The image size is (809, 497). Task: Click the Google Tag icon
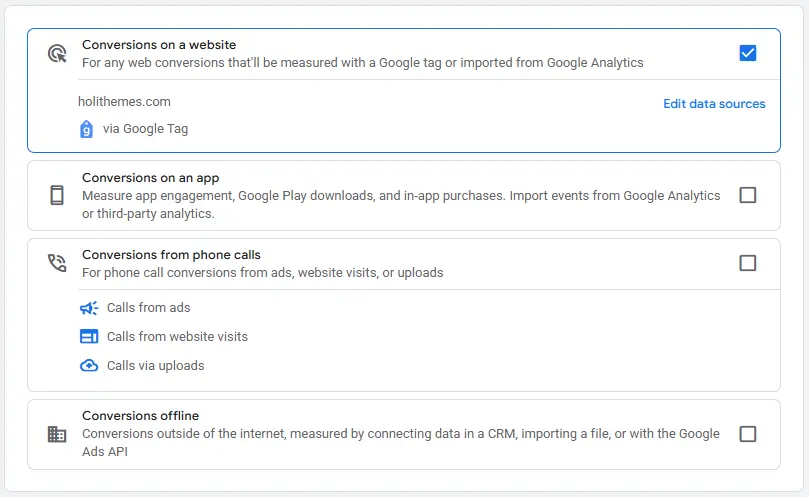click(x=87, y=129)
